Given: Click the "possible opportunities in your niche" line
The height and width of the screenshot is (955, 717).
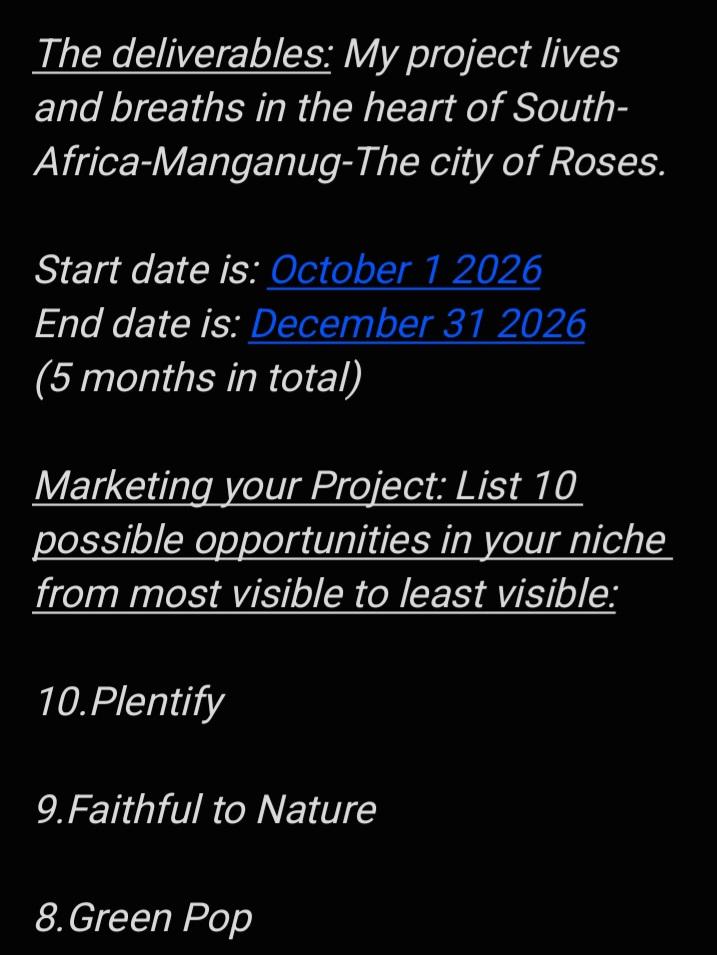Looking at the screenshot, I should tap(350, 540).
